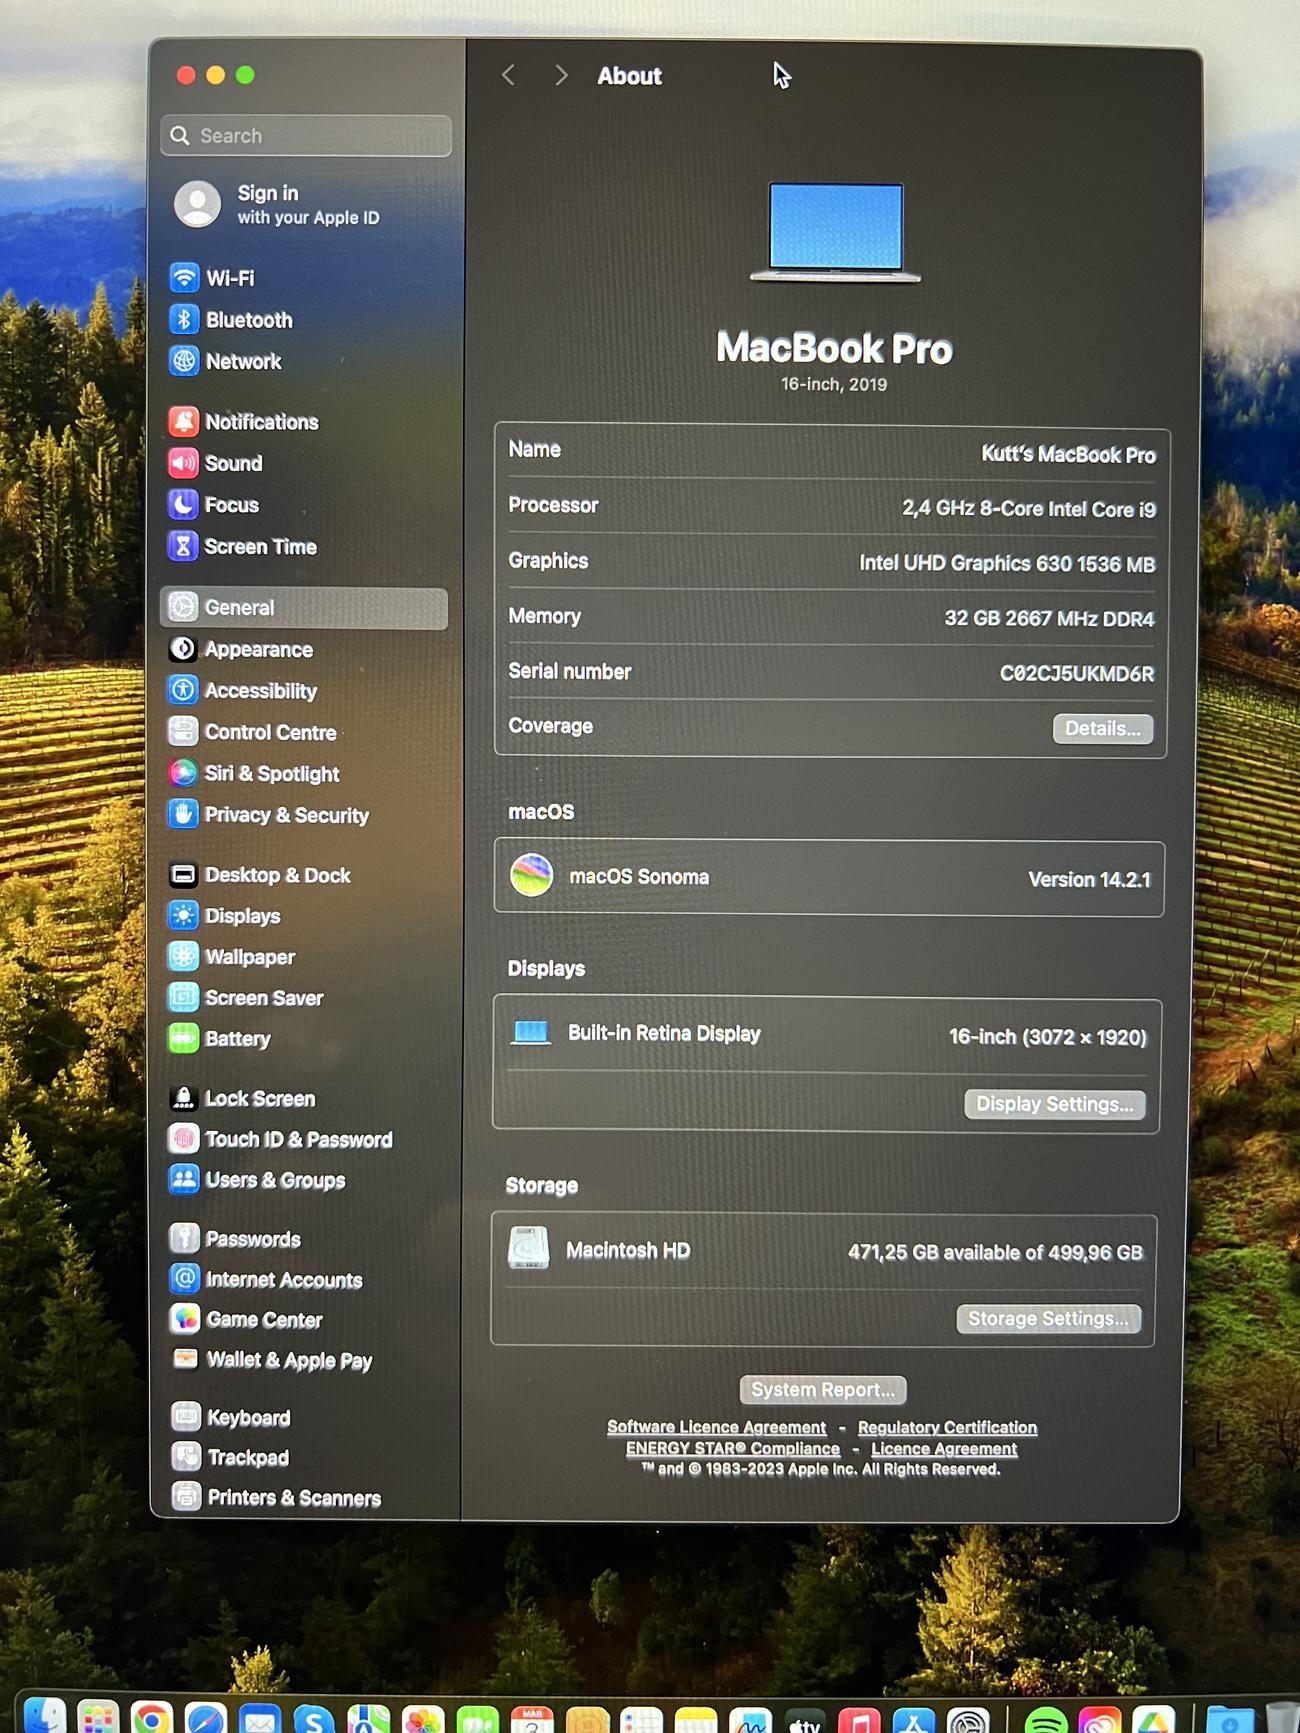
Task: Open Spotify from the Dock
Action: click(x=1045, y=1719)
